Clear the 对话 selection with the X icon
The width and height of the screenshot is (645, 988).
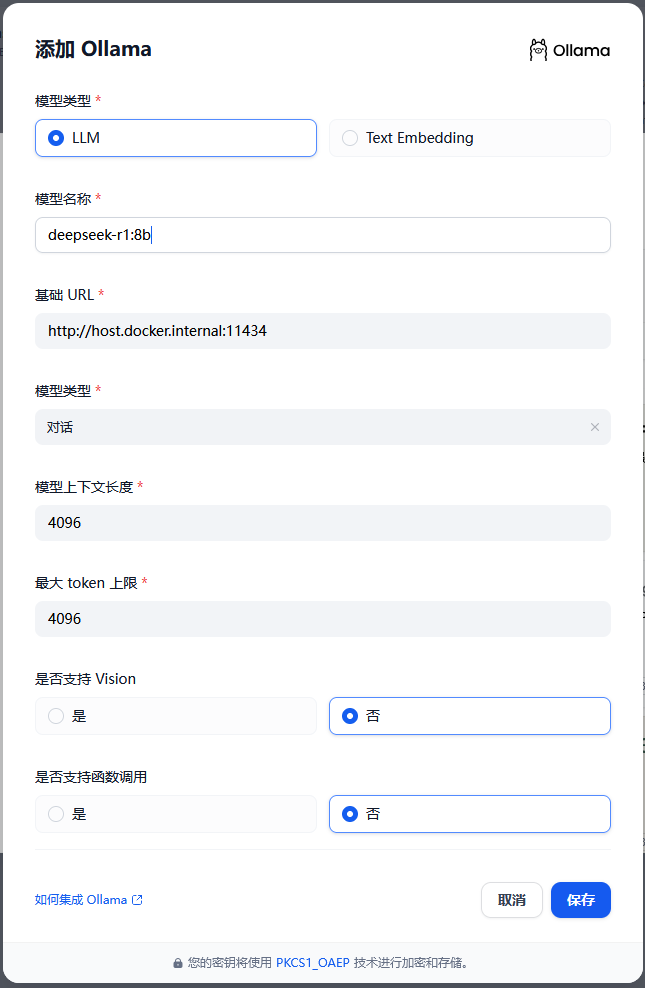pyautogui.click(x=595, y=427)
